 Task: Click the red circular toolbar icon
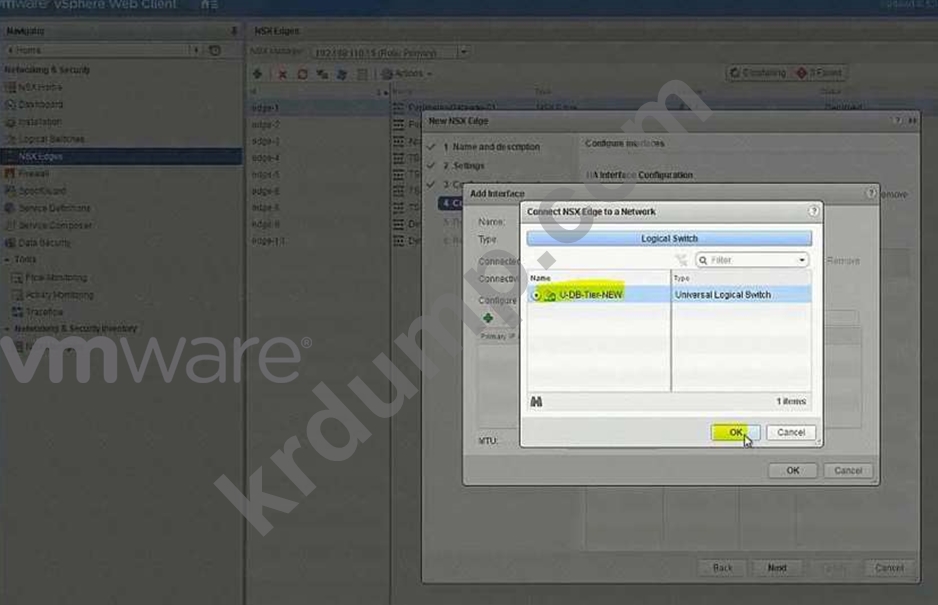point(303,74)
